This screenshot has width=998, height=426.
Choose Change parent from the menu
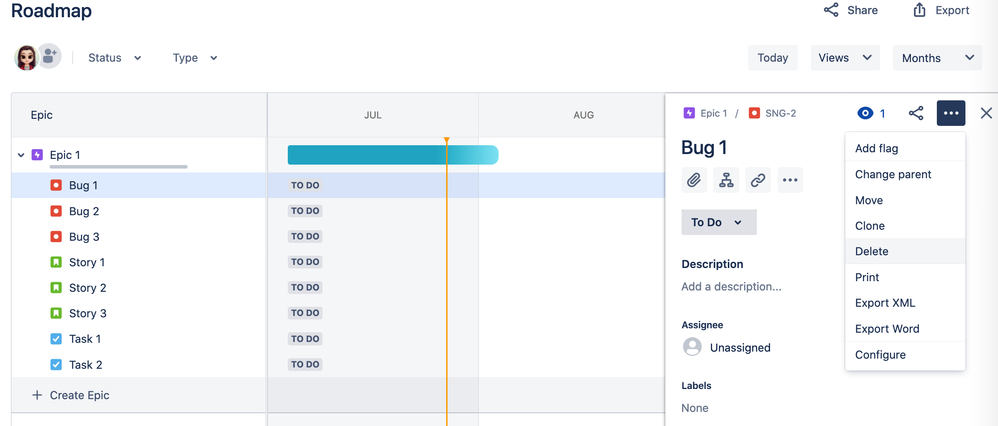pyautogui.click(x=905, y=174)
